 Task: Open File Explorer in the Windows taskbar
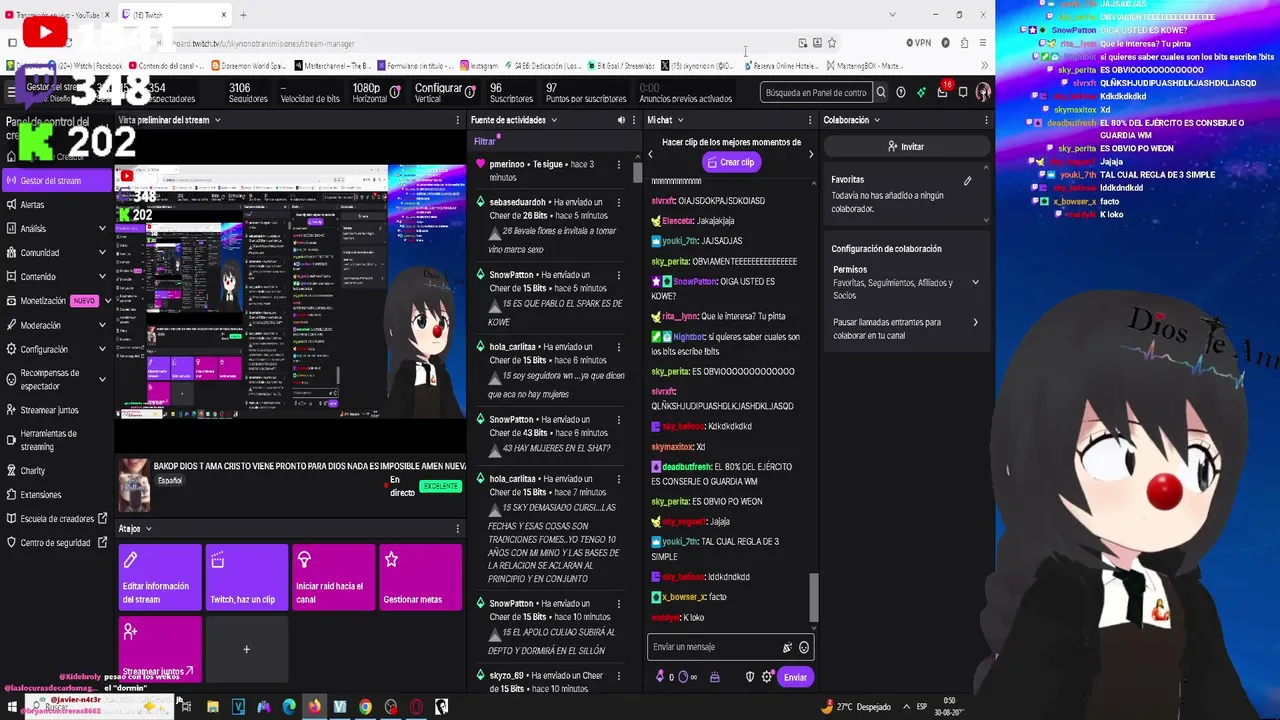[213, 707]
